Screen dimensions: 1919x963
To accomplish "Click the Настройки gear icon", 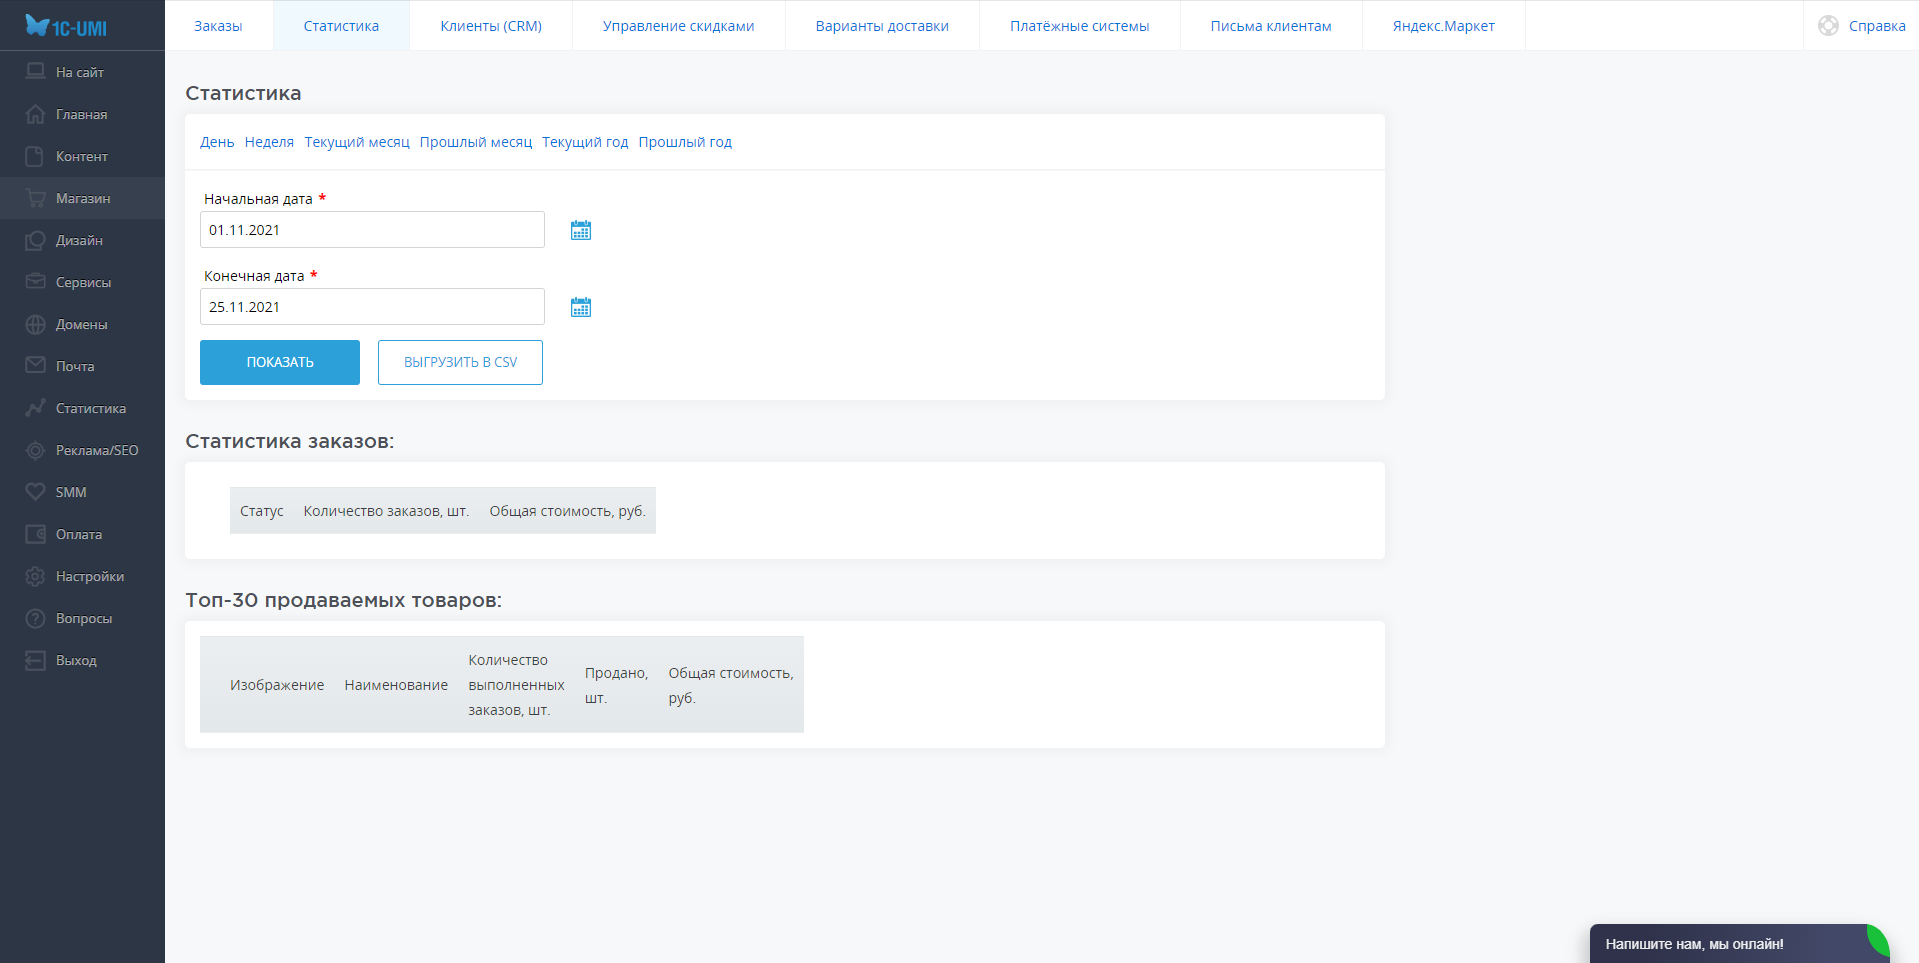I will click(35, 576).
